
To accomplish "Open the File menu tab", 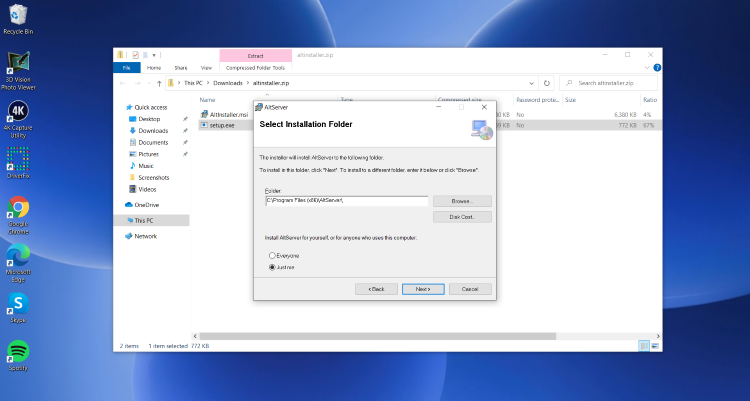I will [x=126, y=68].
